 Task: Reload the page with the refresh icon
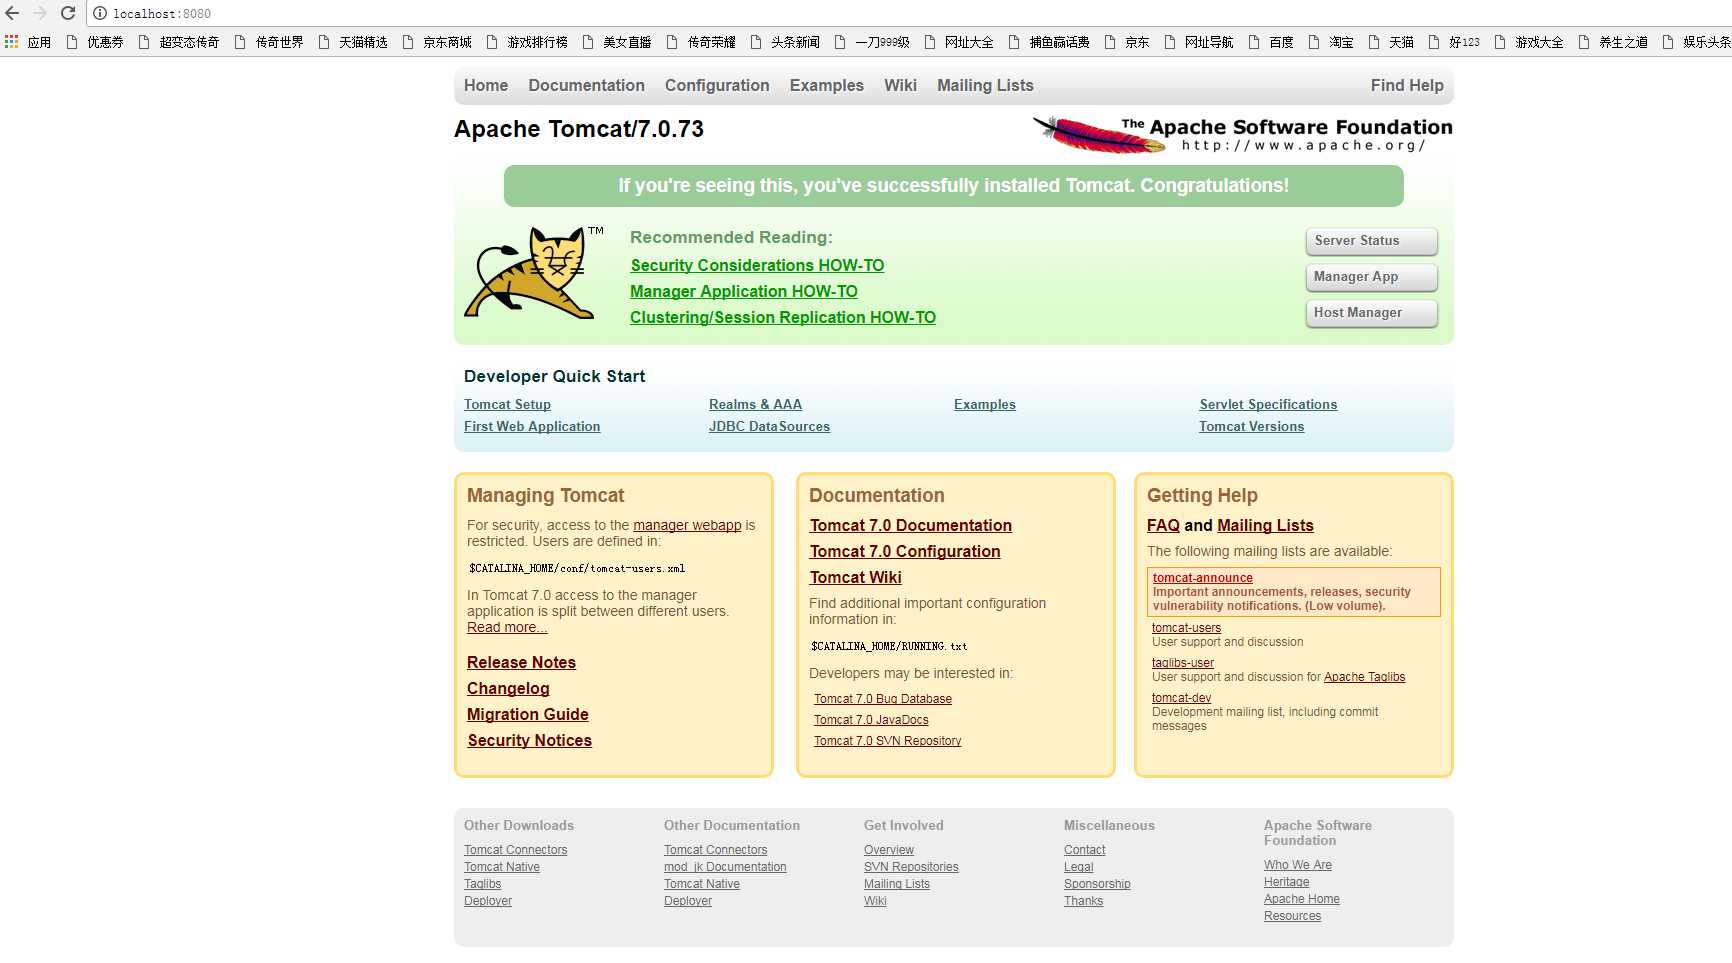68,13
